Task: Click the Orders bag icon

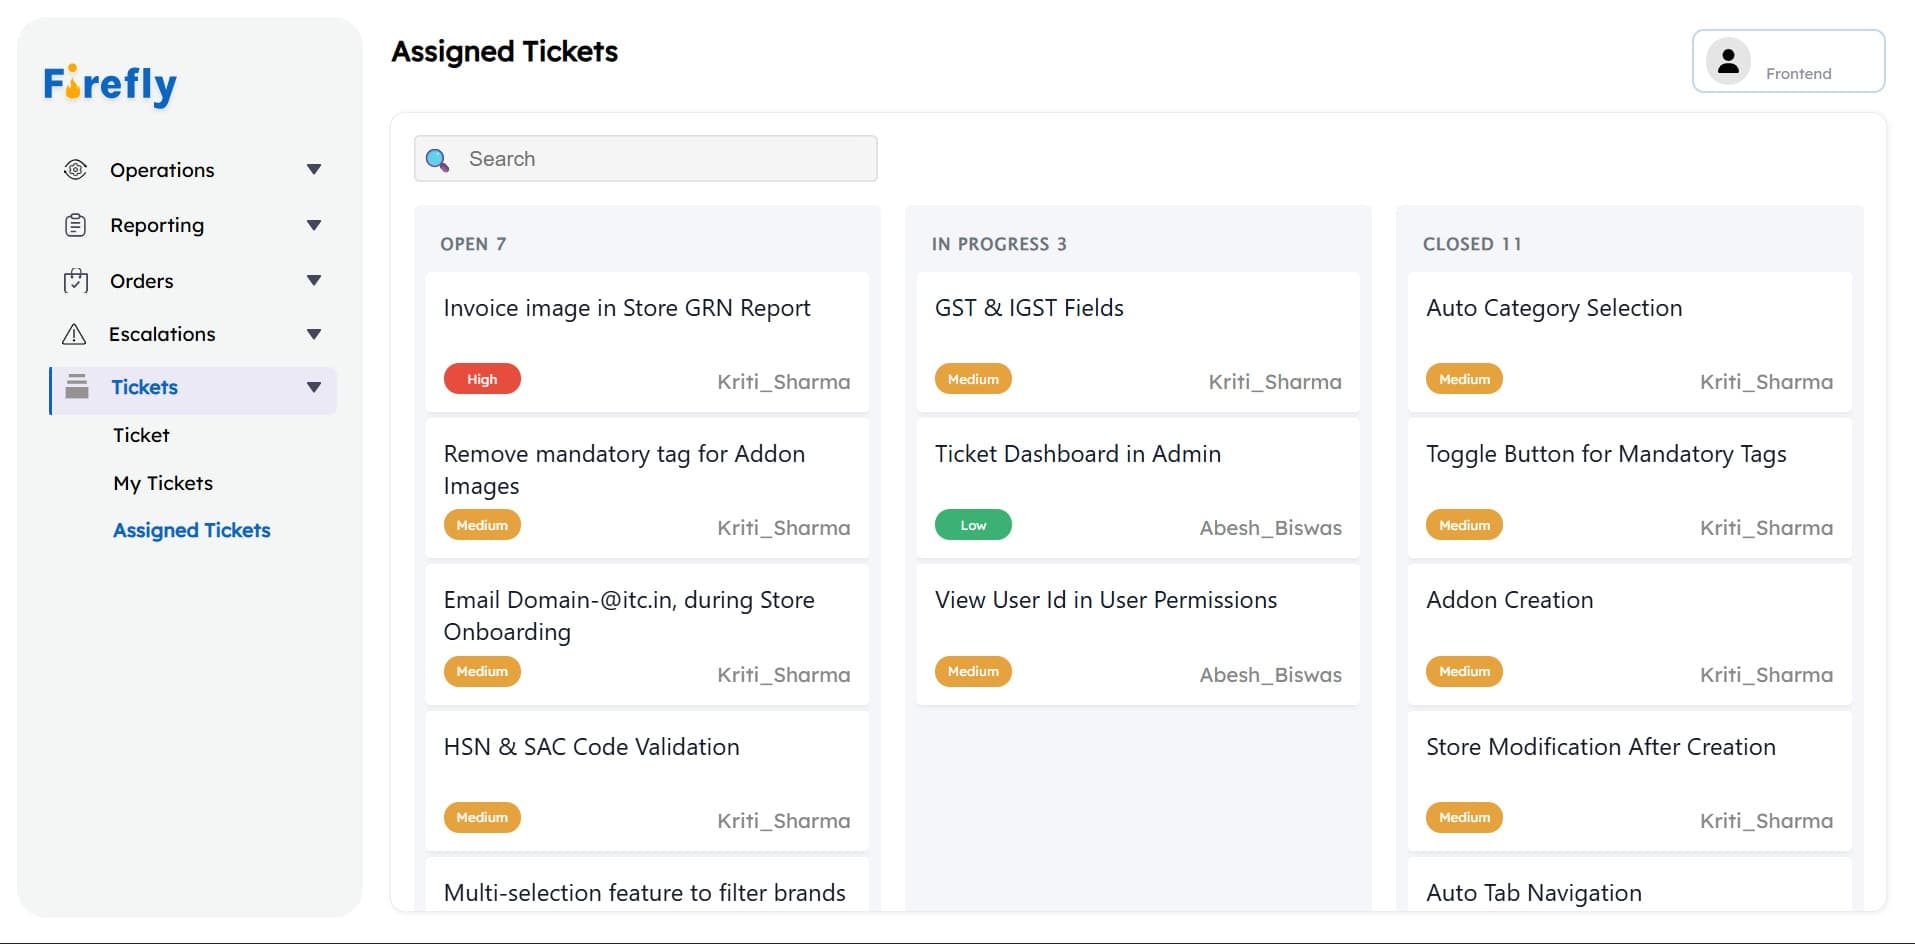Action: tap(75, 281)
